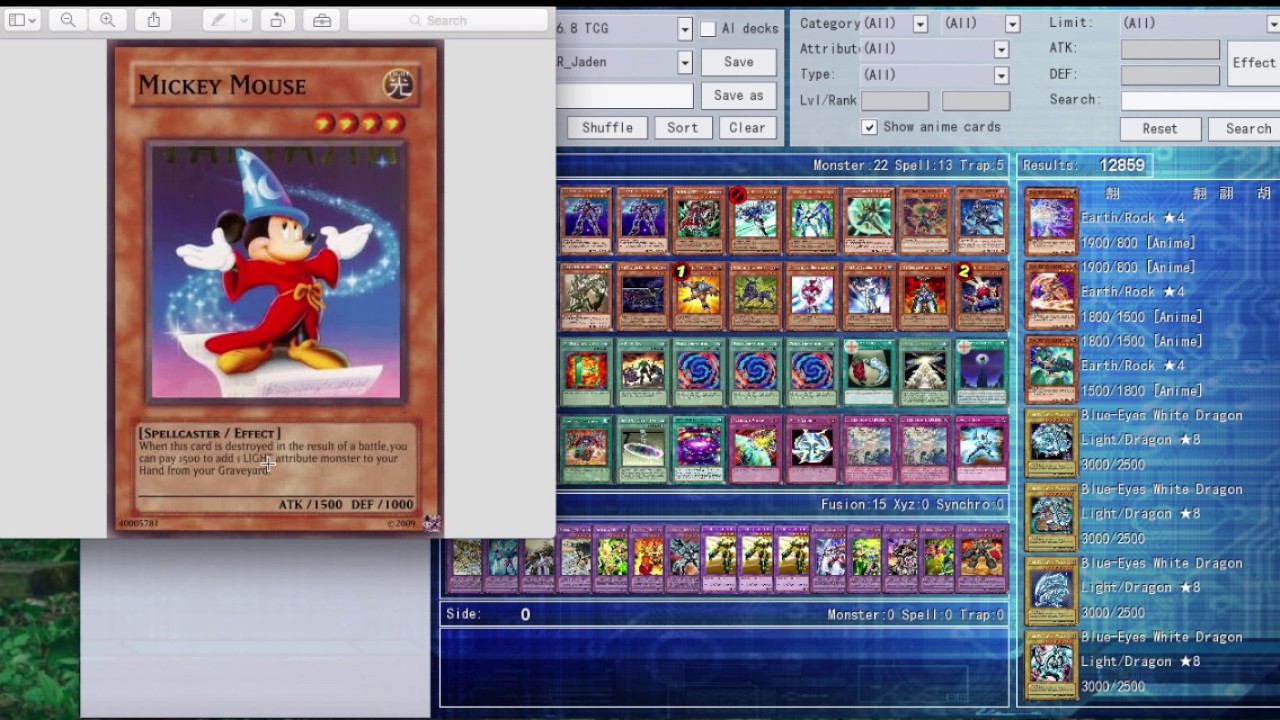This screenshot has width=1280, height=720.
Task: Click the Save as button
Action: click(738, 95)
